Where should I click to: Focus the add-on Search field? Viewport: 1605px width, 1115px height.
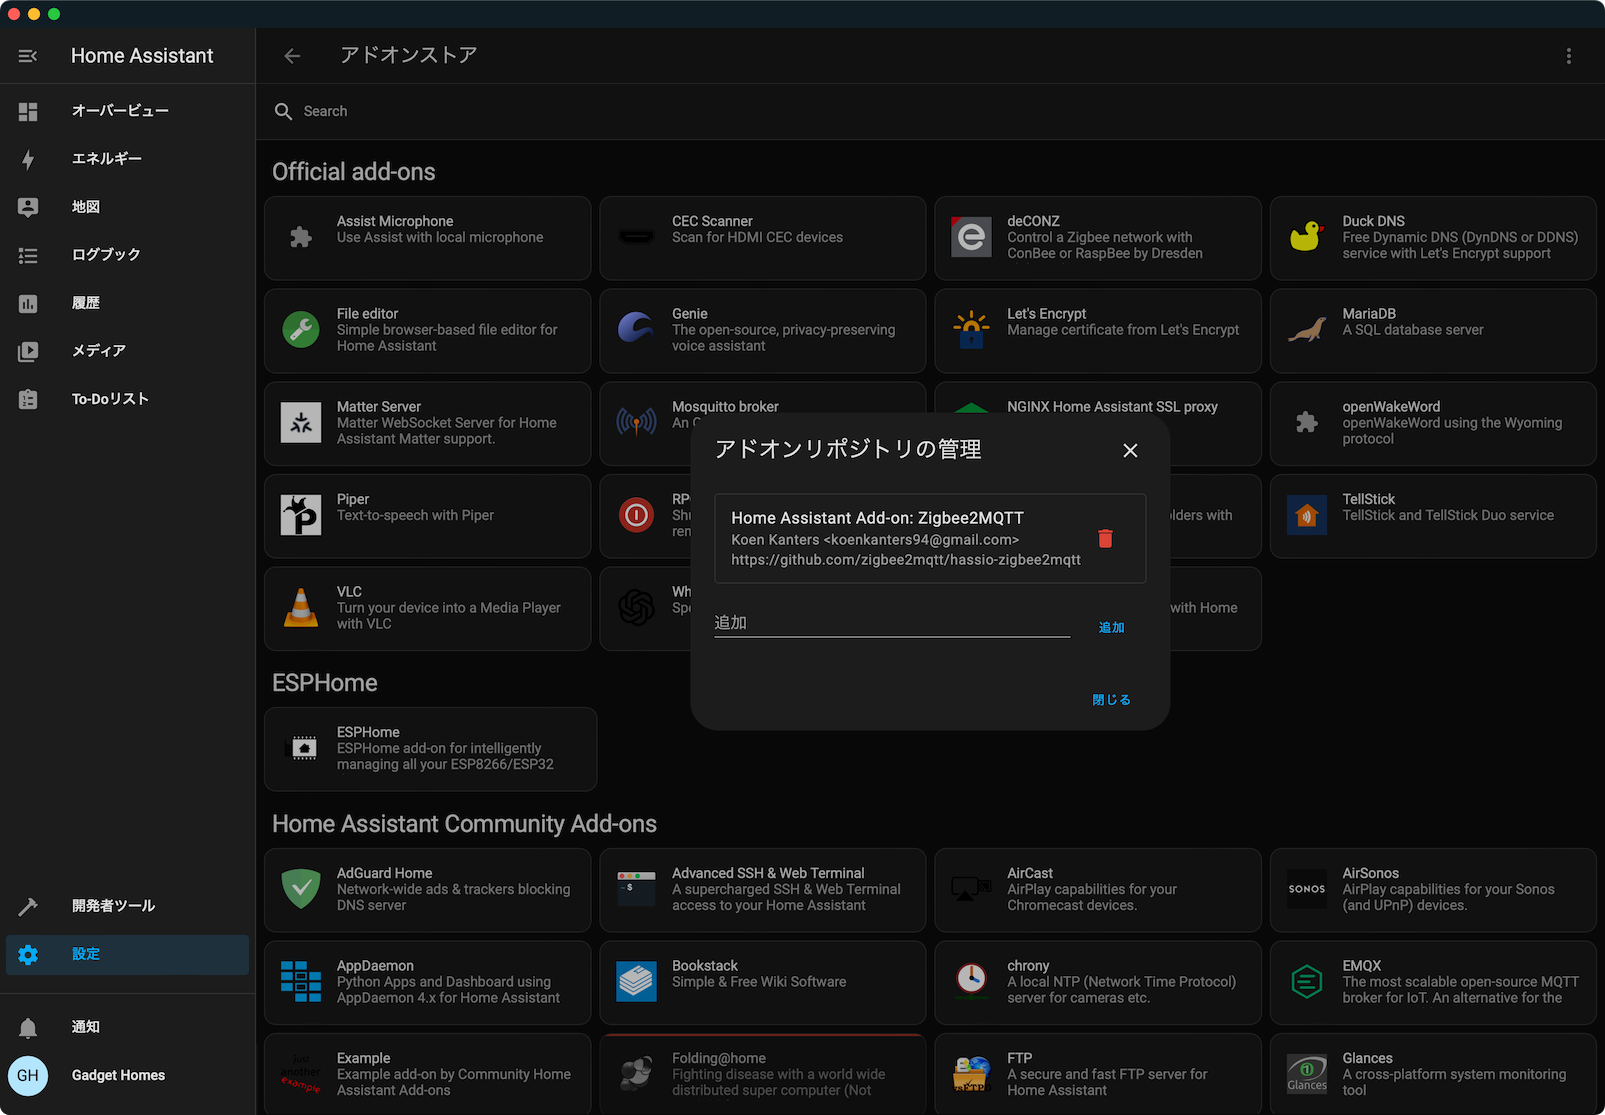[x=930, y=111]
